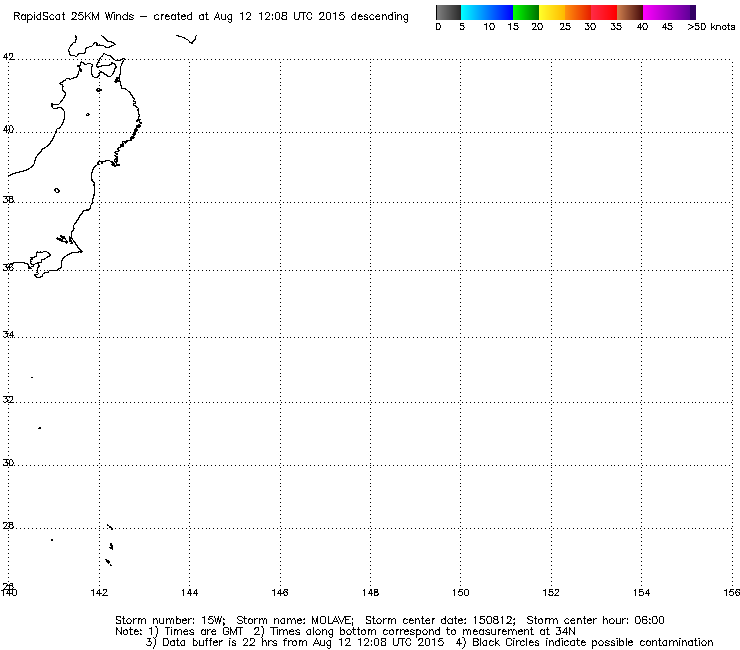
Task: Click 'Black Circles indicate possible contamination' note
Action: (x=593, y=642)
